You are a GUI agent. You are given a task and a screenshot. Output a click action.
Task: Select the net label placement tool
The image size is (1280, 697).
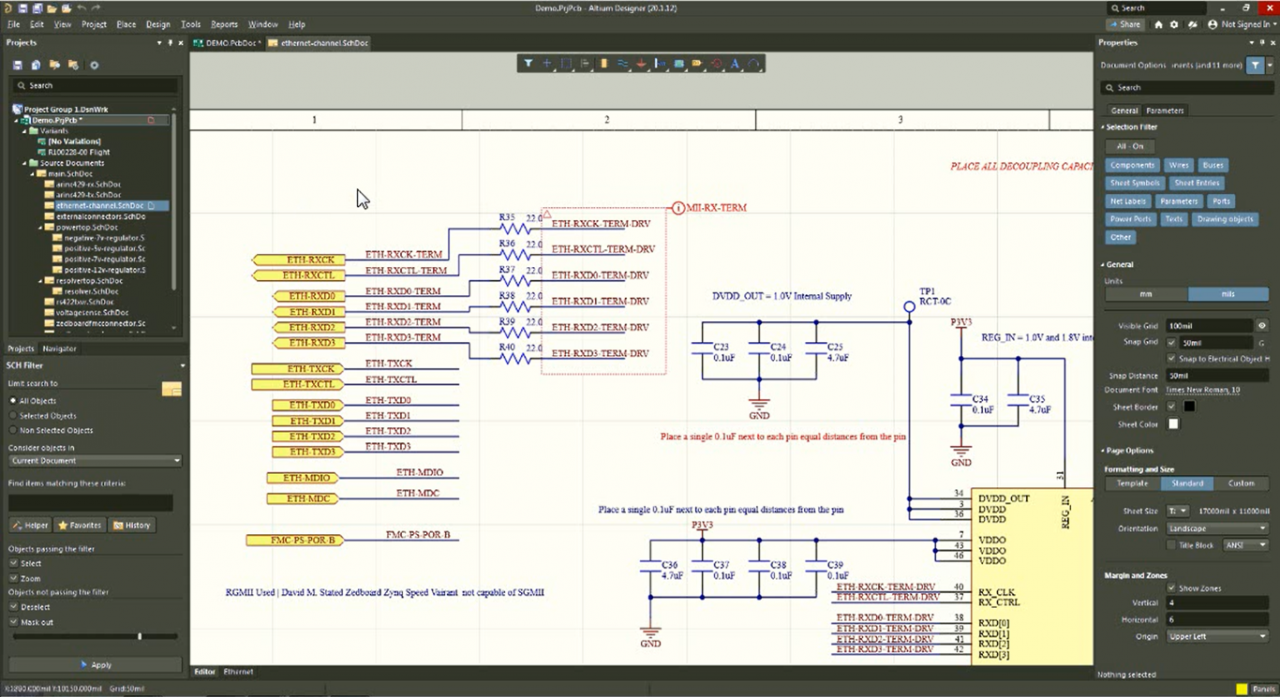(x=660, y=63)
